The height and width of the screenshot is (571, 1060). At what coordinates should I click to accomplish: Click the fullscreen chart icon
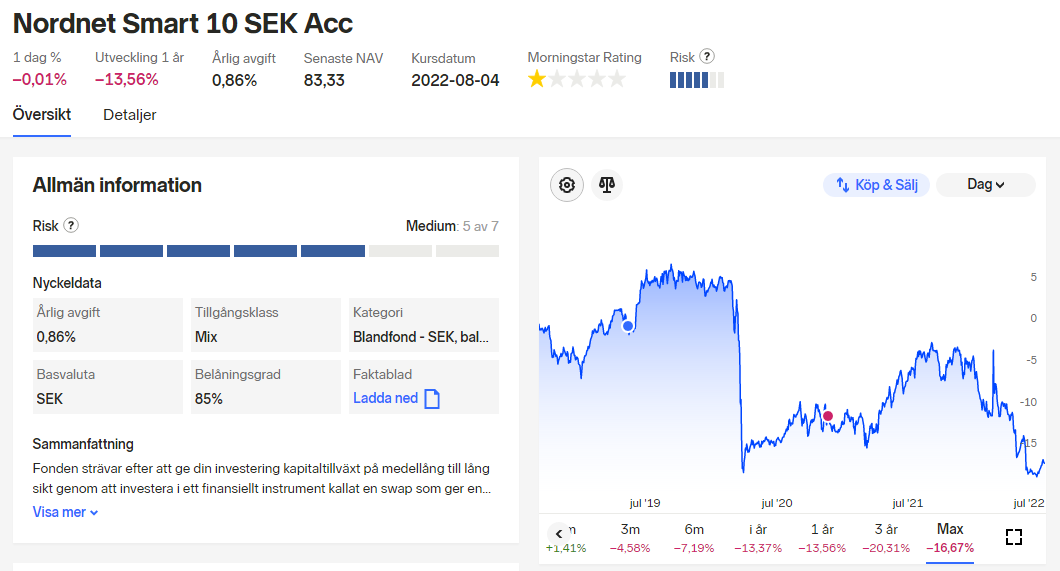[x=1013, y=537]
